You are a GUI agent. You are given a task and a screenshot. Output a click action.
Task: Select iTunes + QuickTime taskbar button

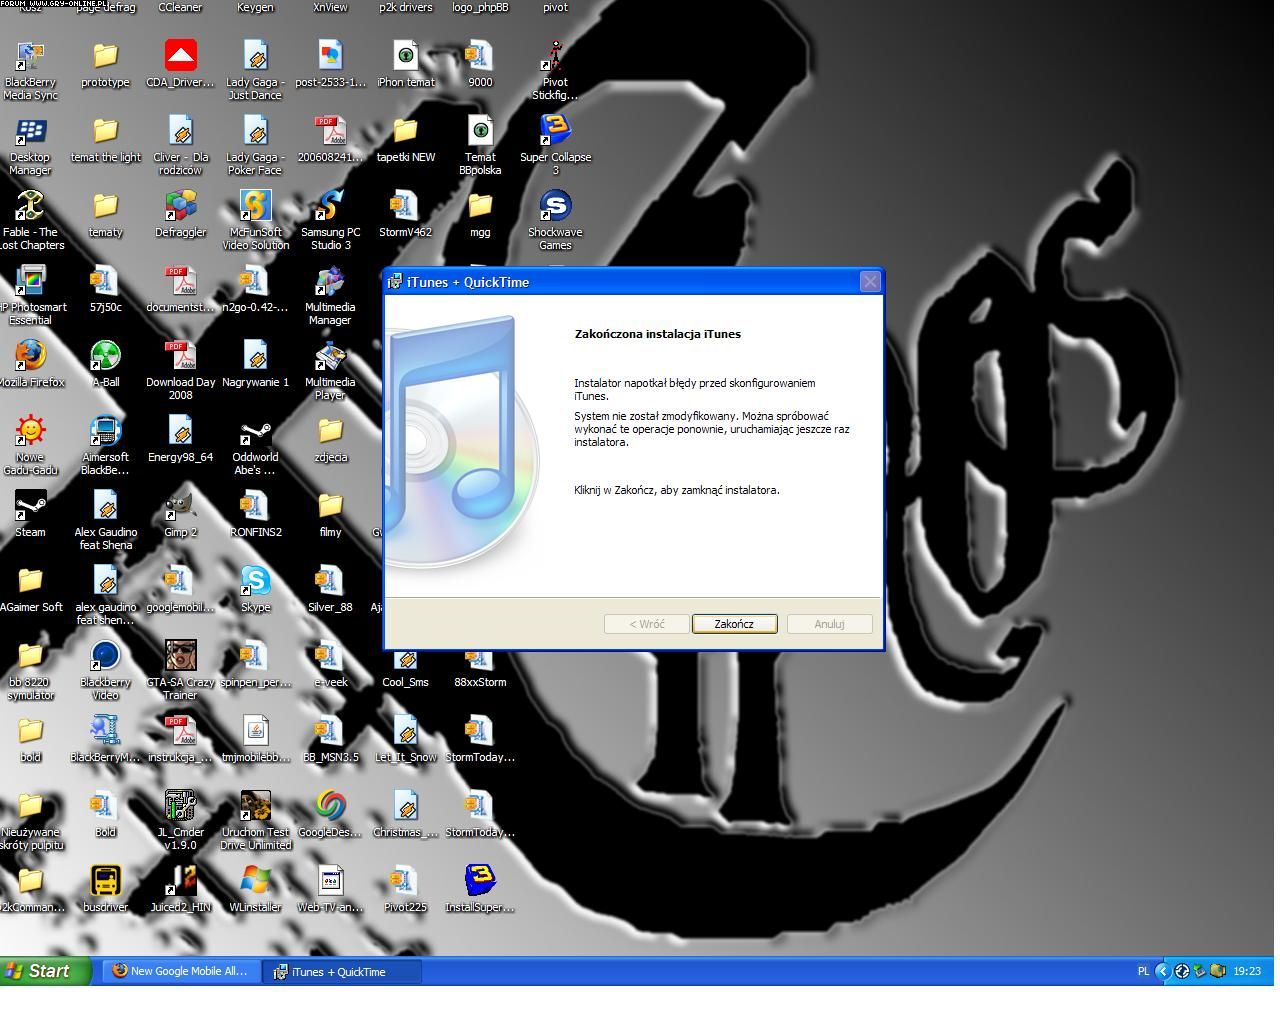342,971
